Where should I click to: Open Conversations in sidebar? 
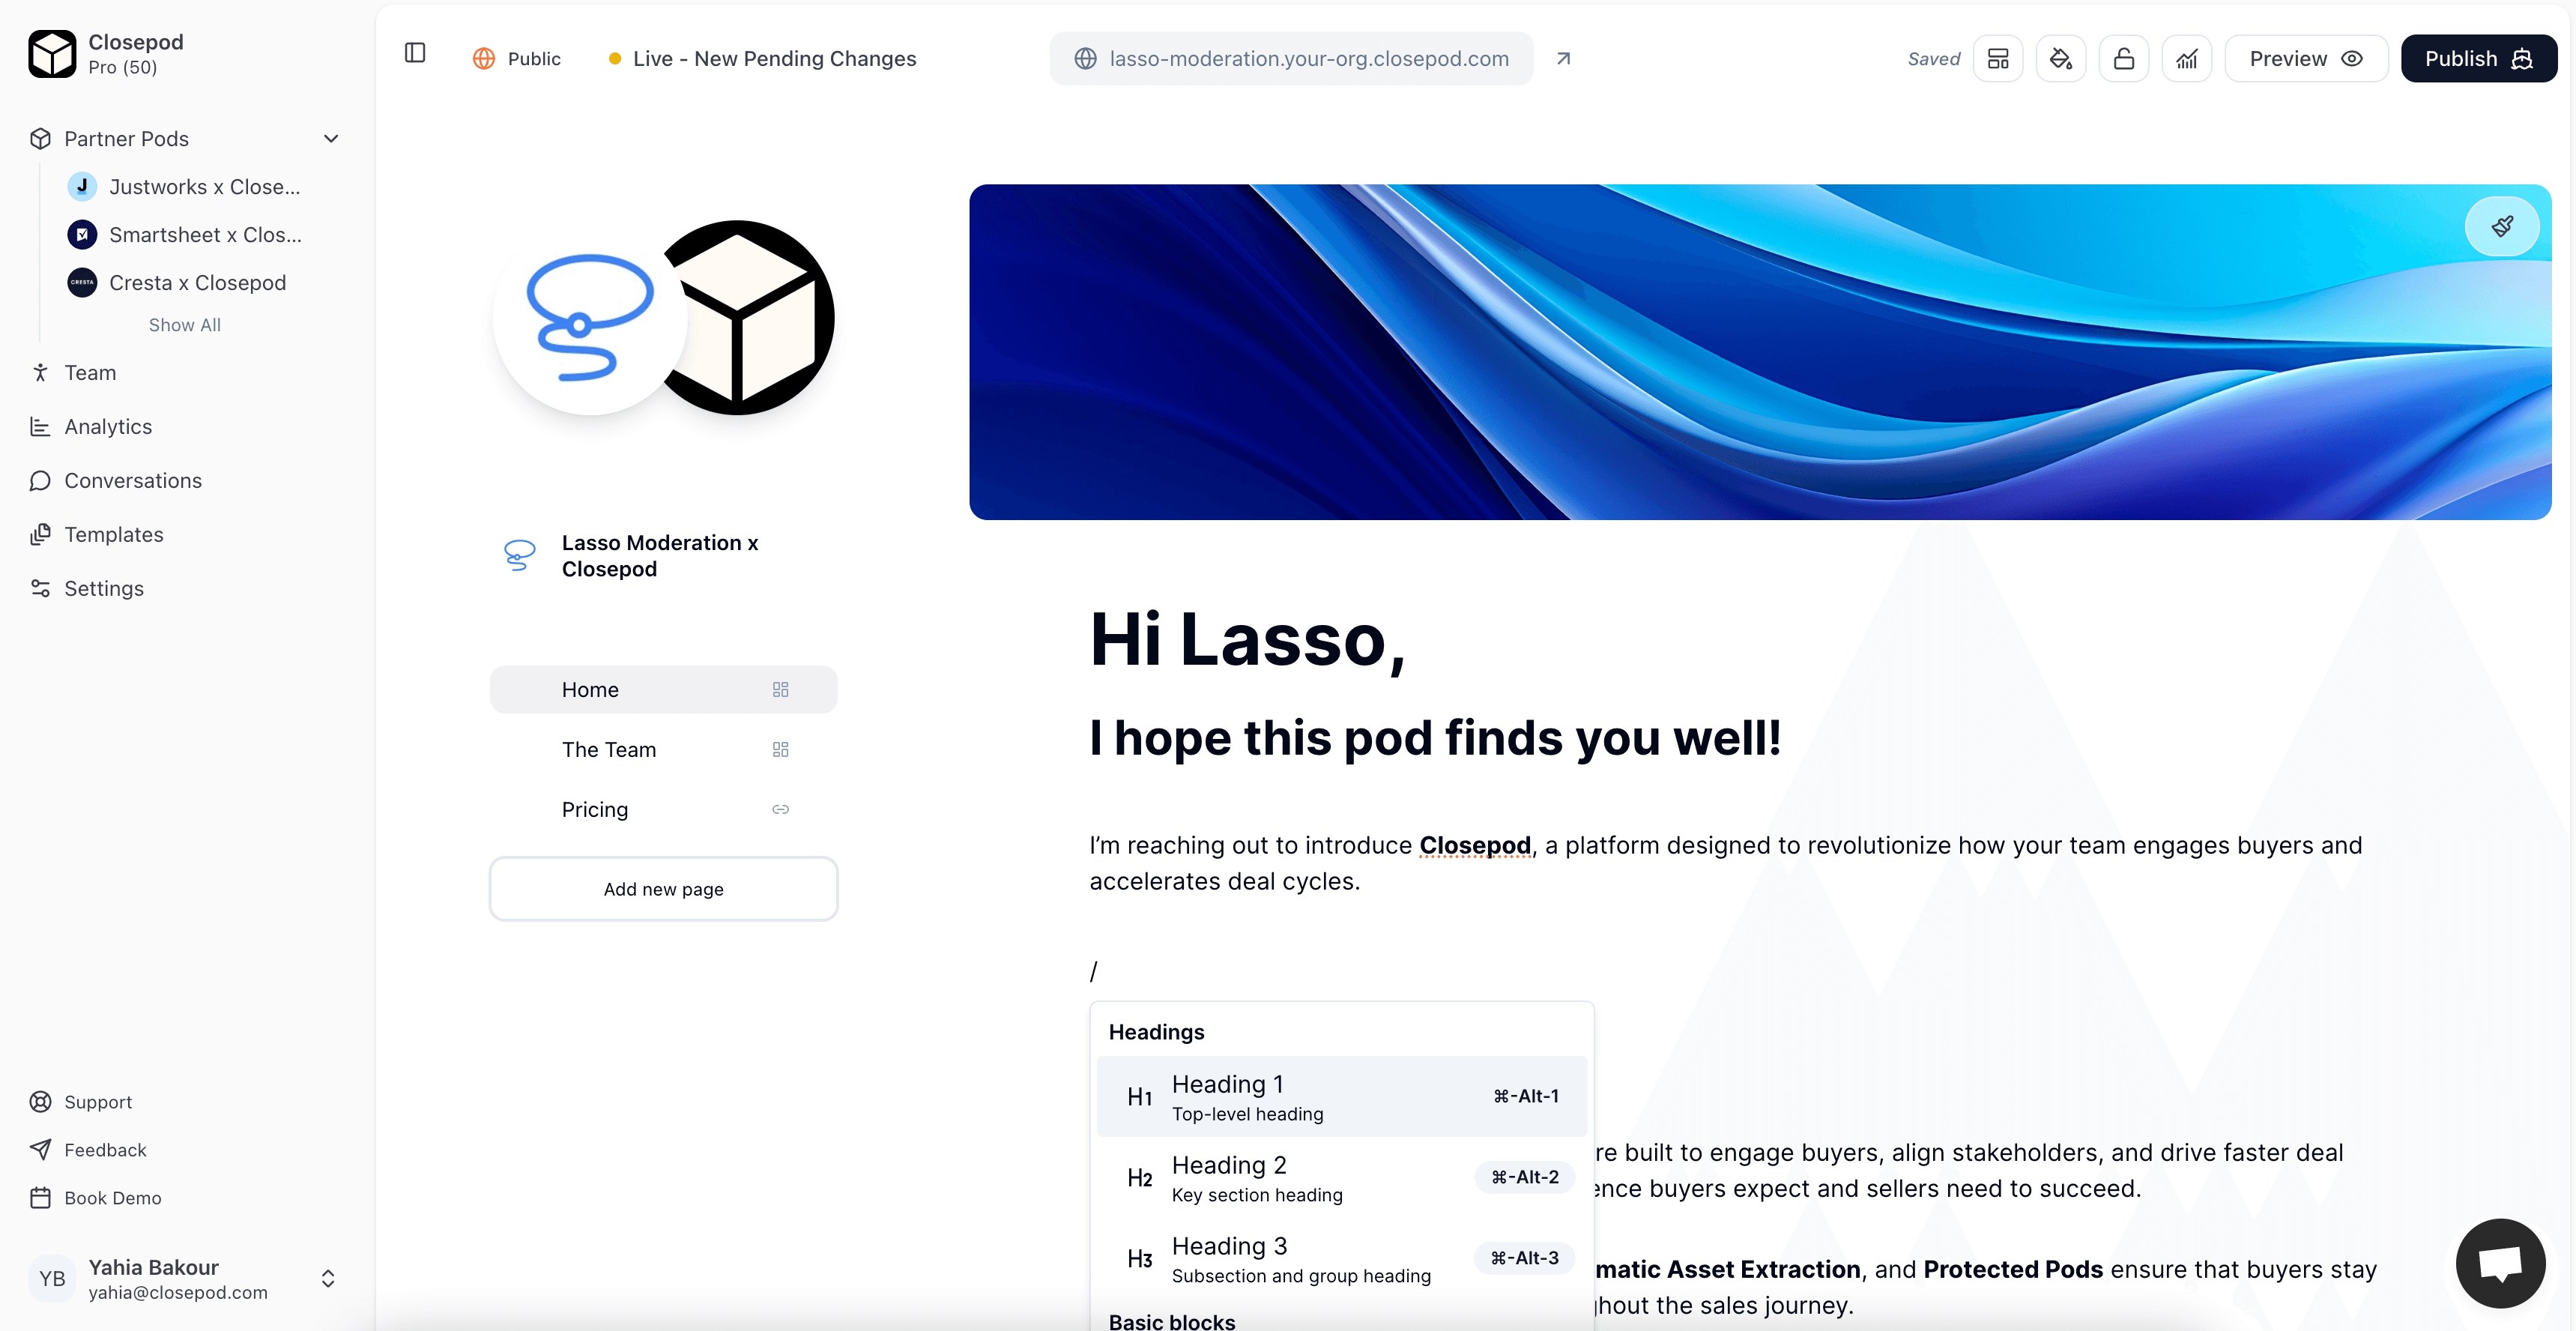click(x=133, y=481)
